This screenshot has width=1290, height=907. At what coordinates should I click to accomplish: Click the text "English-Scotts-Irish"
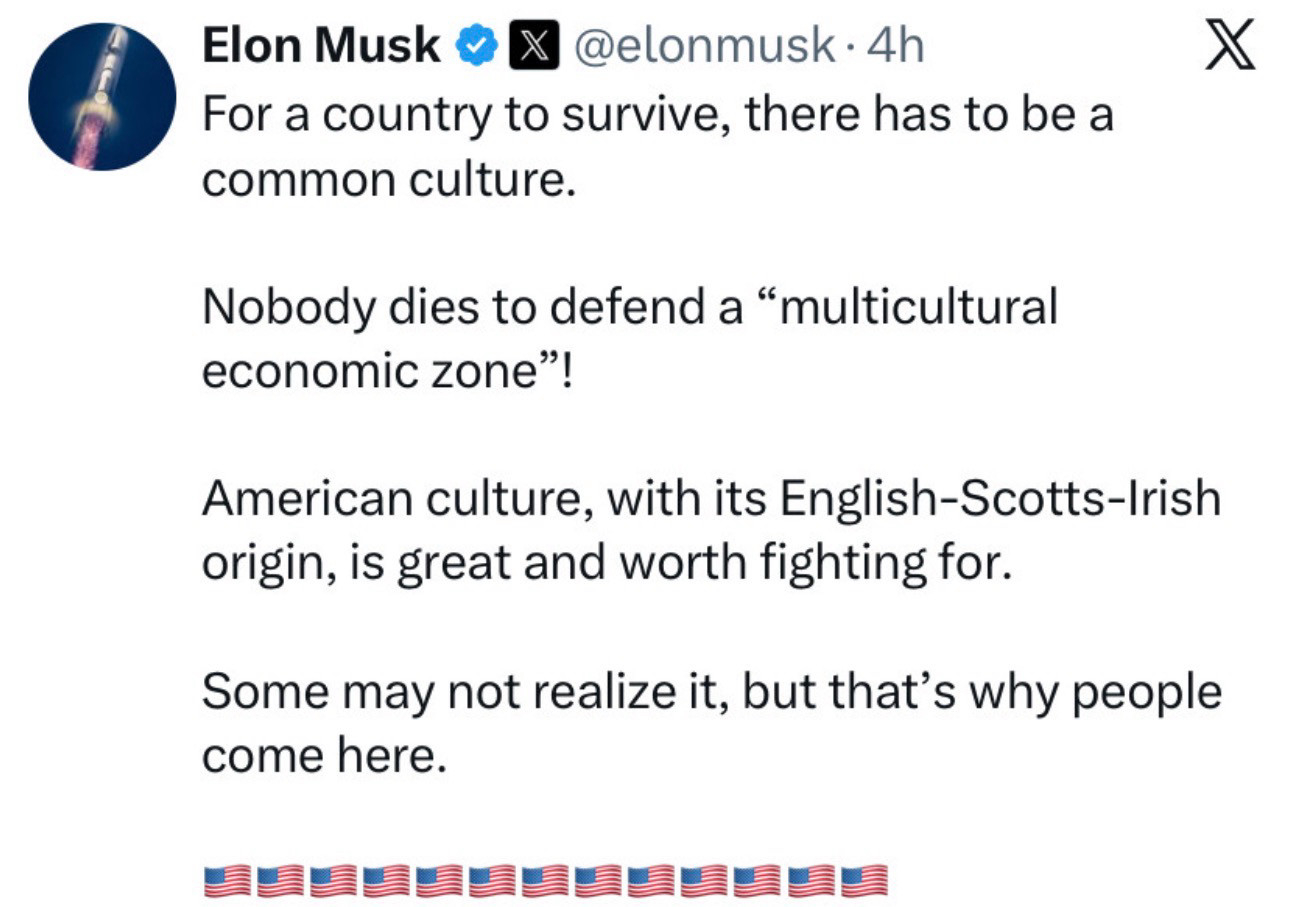click(x=1000, y=499)
